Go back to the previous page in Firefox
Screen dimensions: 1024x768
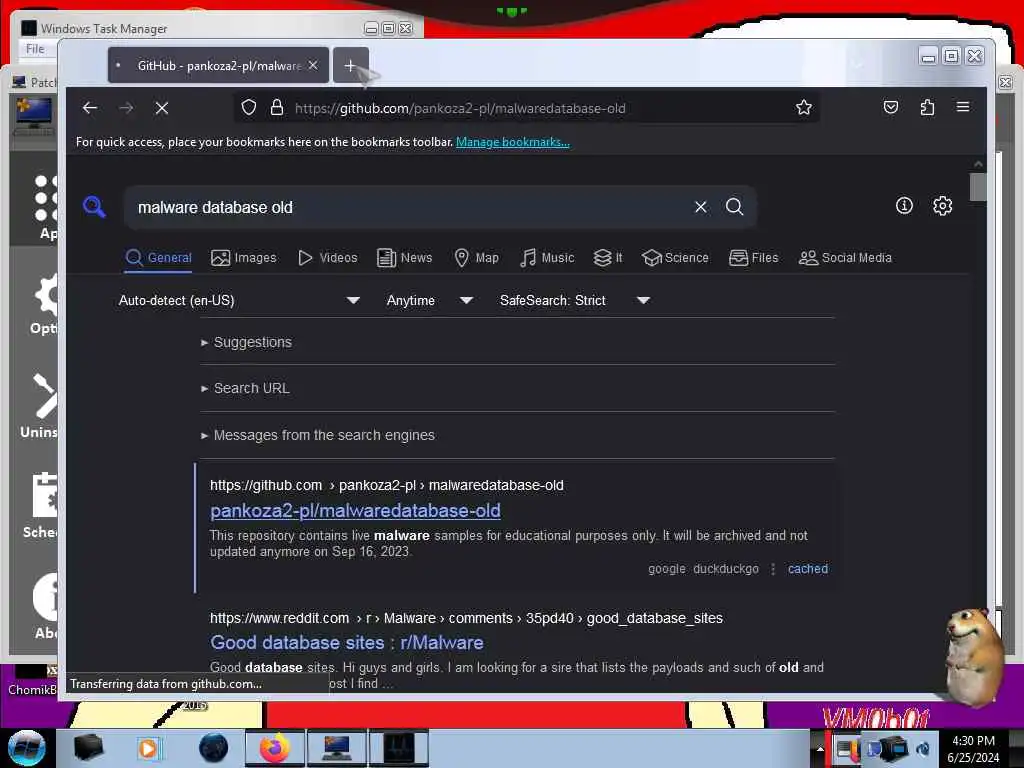pos(90,108)
